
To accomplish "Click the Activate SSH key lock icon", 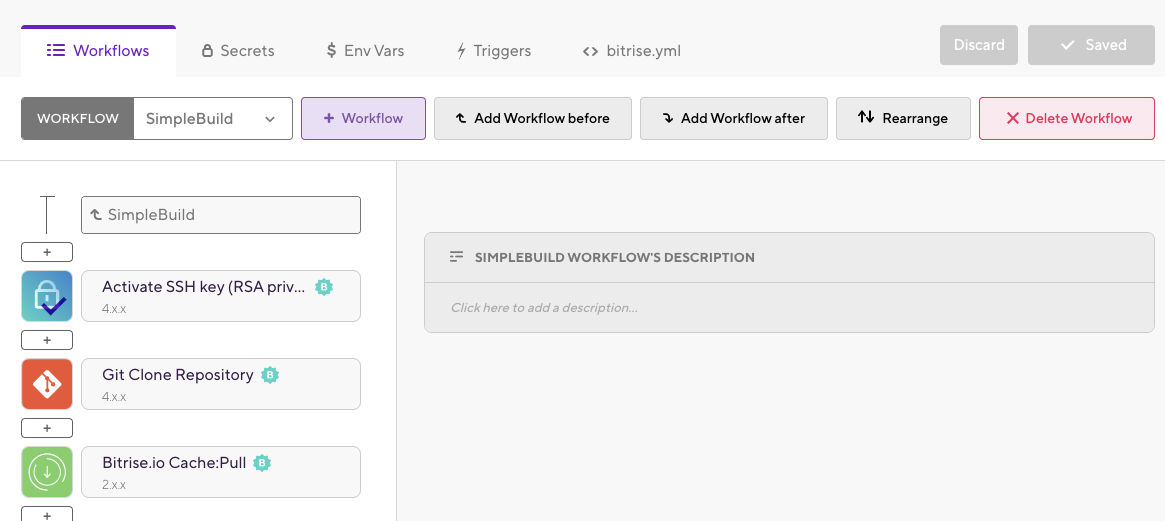I will 47,296.
